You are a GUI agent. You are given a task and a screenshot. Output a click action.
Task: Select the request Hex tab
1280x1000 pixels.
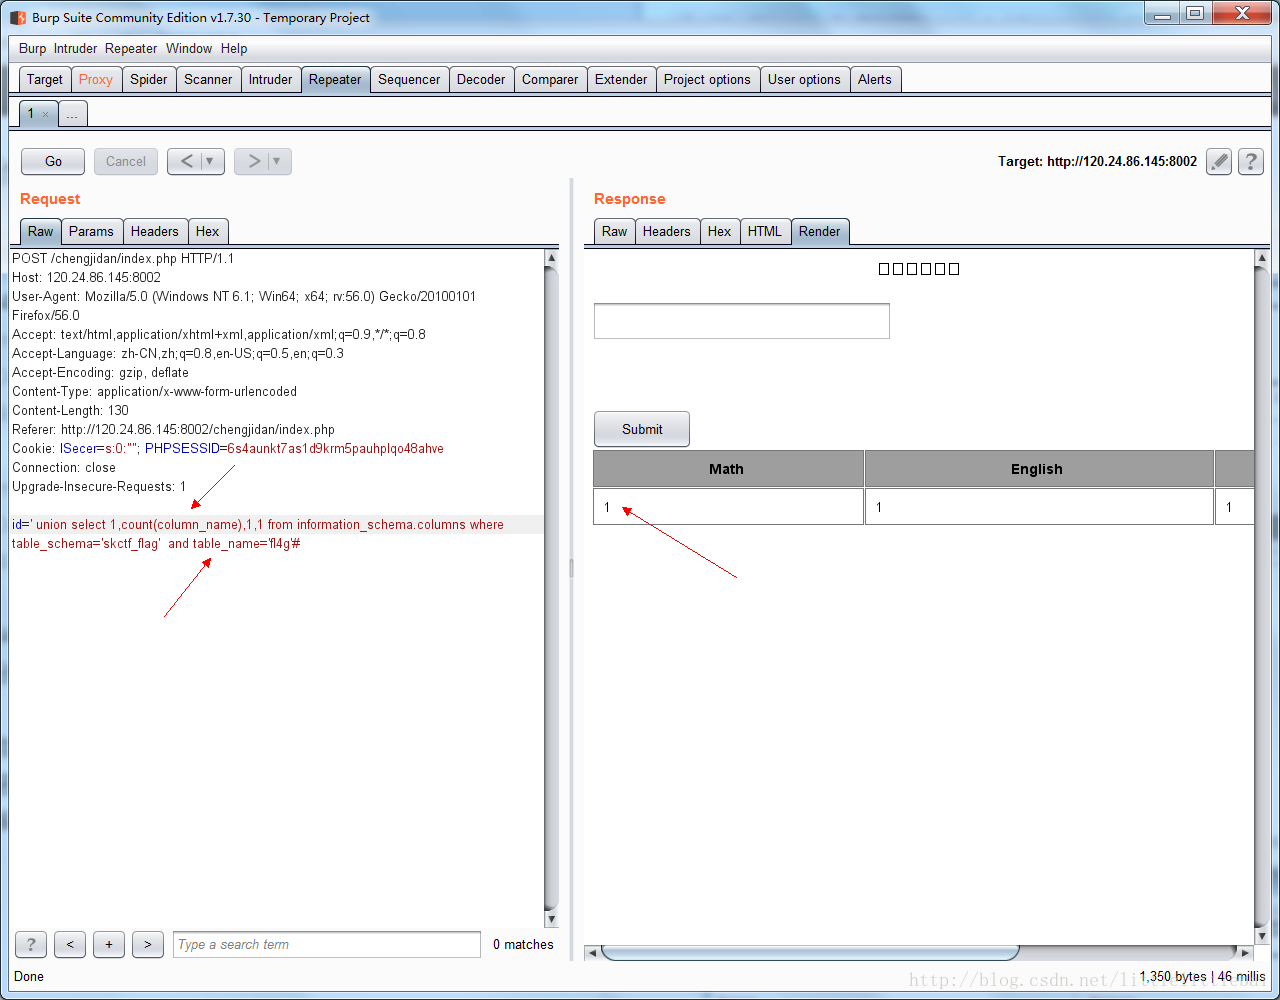point(207,231)
